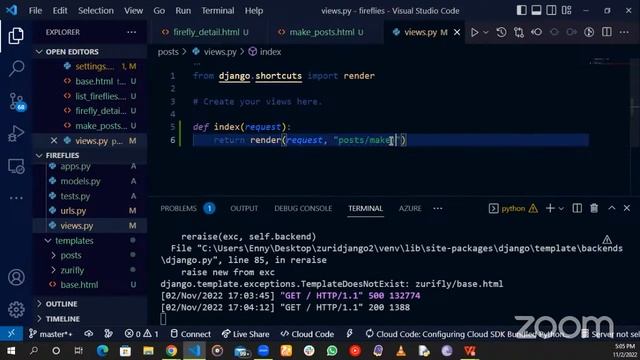640x360 pixels.
Task: Expand the posts folder under templates
Action: tap(71, 256)
